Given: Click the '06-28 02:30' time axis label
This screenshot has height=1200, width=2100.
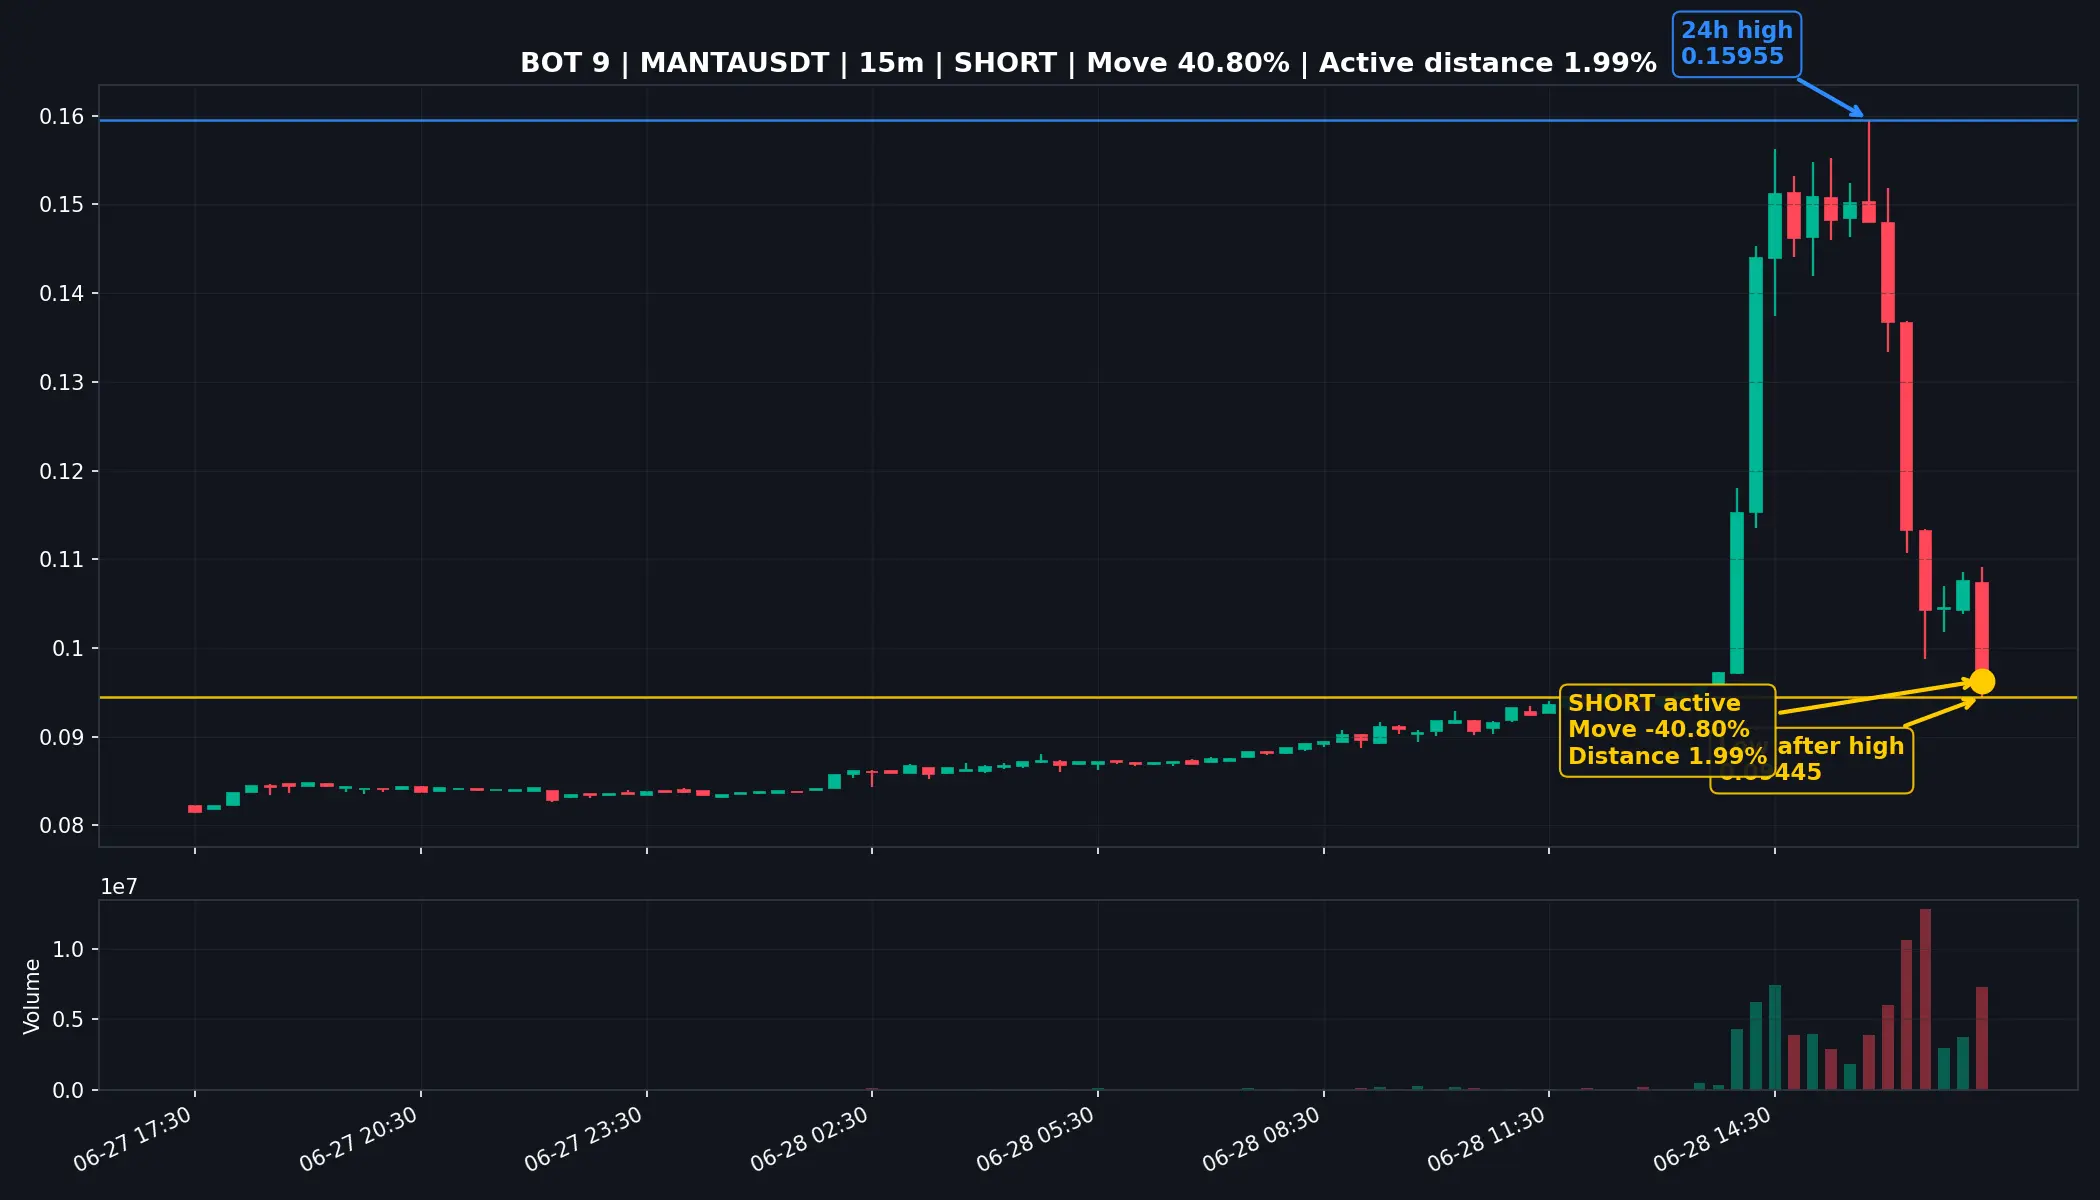Looking at the screenshot, I should coord(810,1140).
